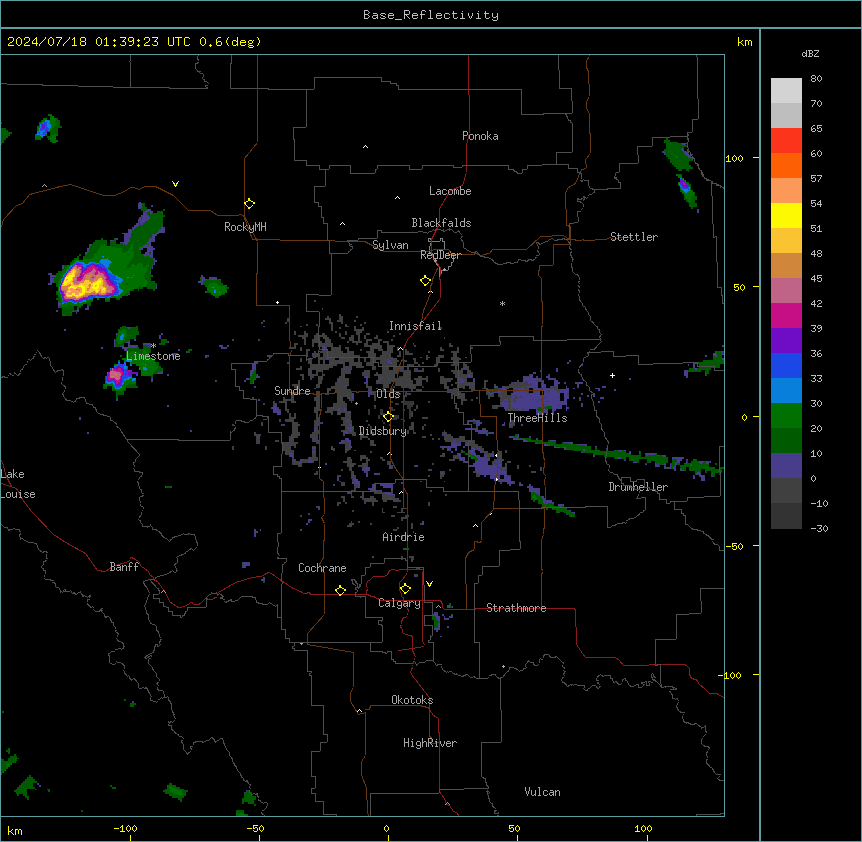
Task: Click the Lacombe city label
Action: point(450,191)
